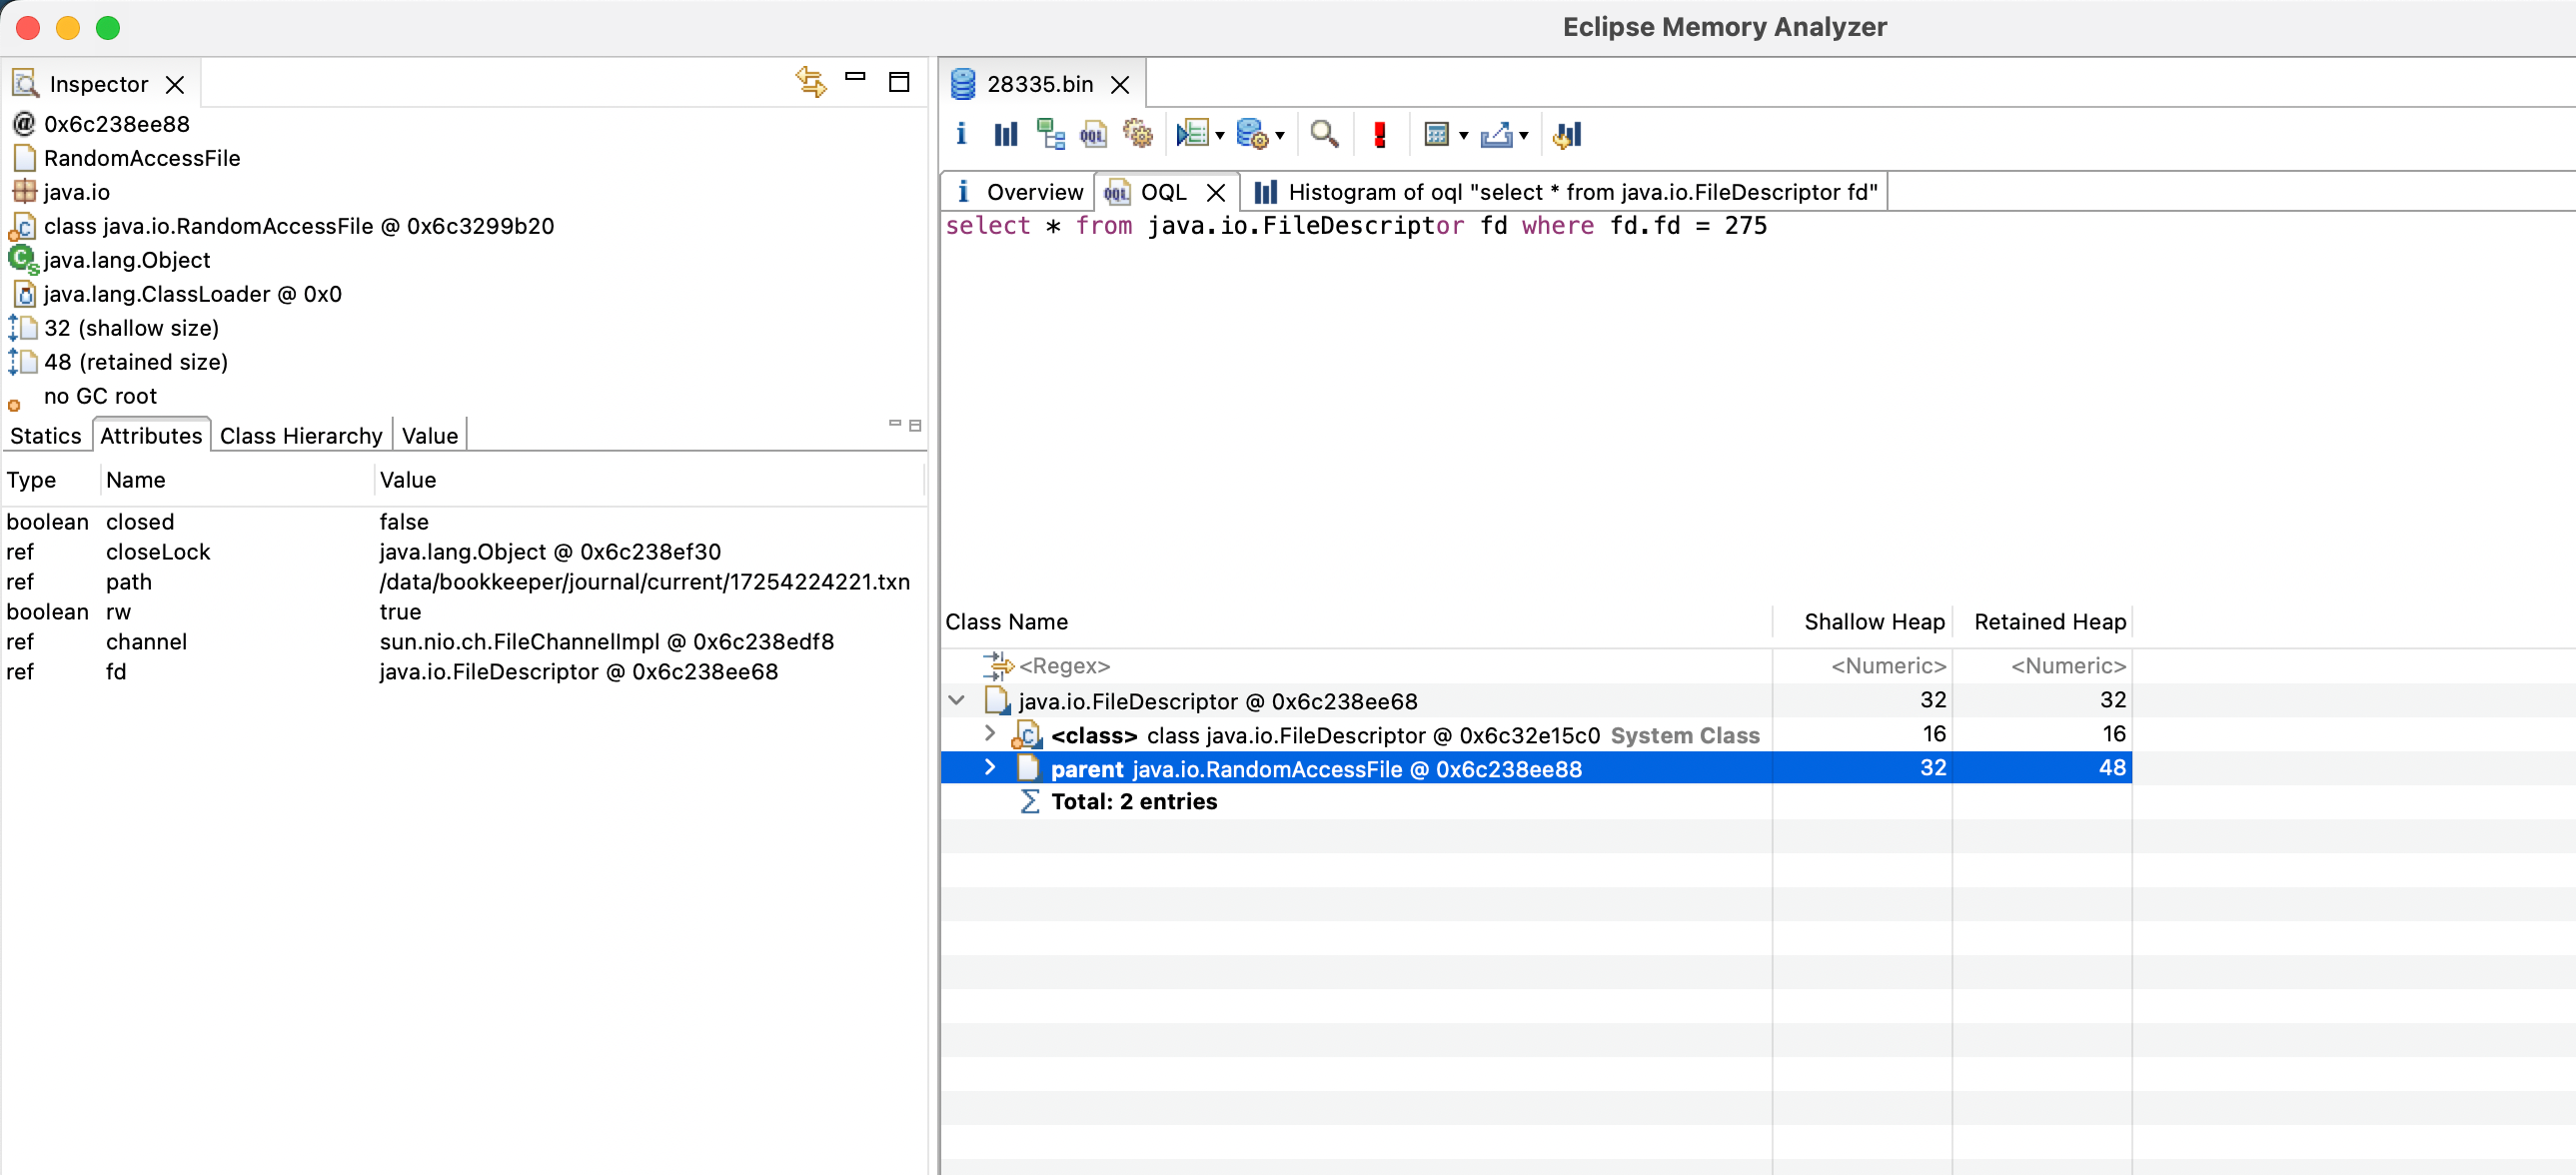The width and height of the screenshot is (2576, 1175).
Task: Collapse the java.io.FileDescriptor @ 0x6c238ee68 row
Action: point(957,700)
